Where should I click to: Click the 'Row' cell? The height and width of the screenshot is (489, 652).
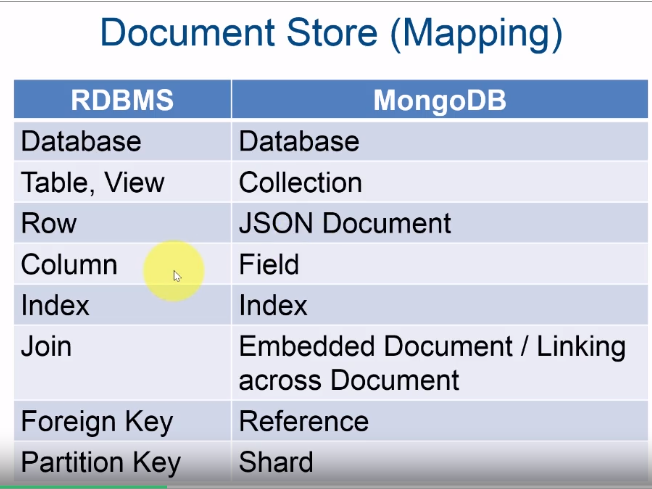[122, 222]
